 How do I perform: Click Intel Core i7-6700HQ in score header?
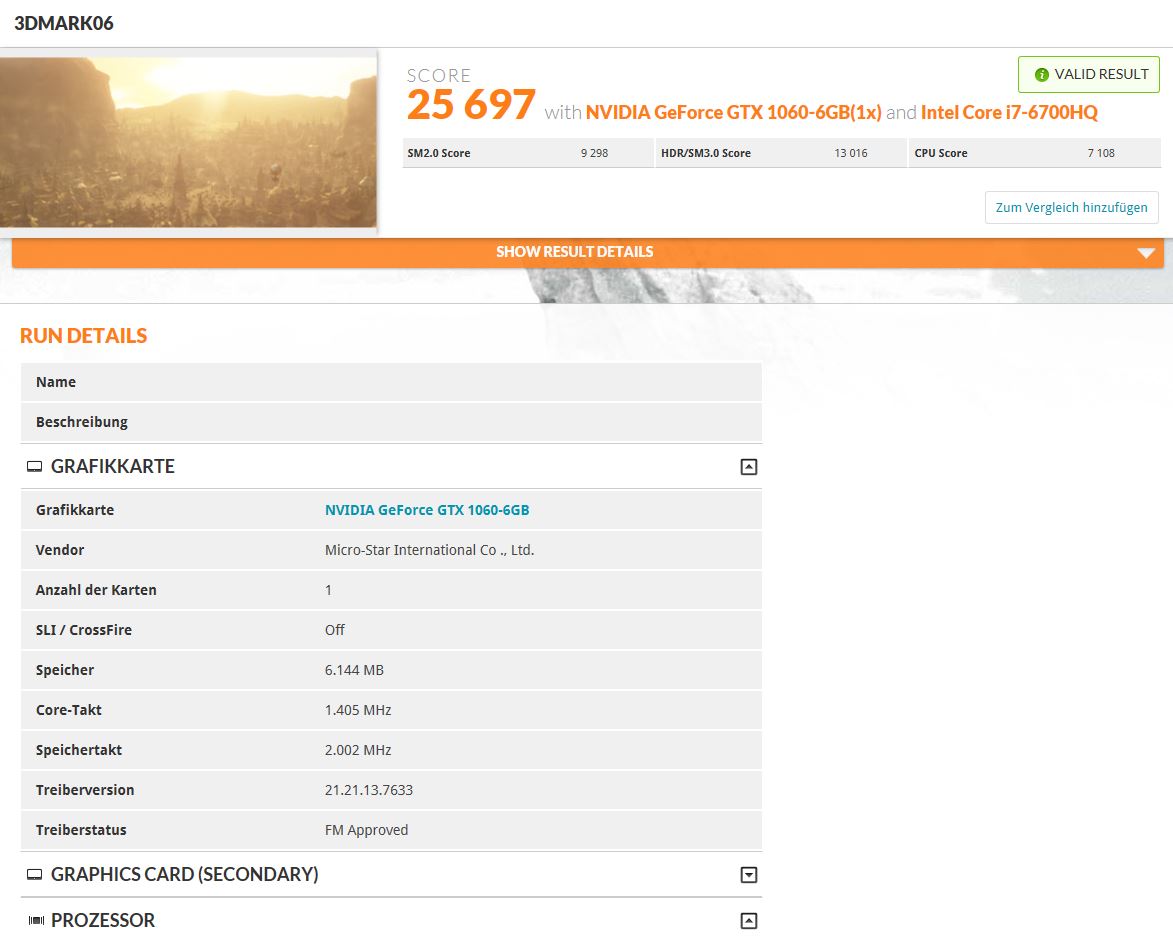[x=1009, y=112]
